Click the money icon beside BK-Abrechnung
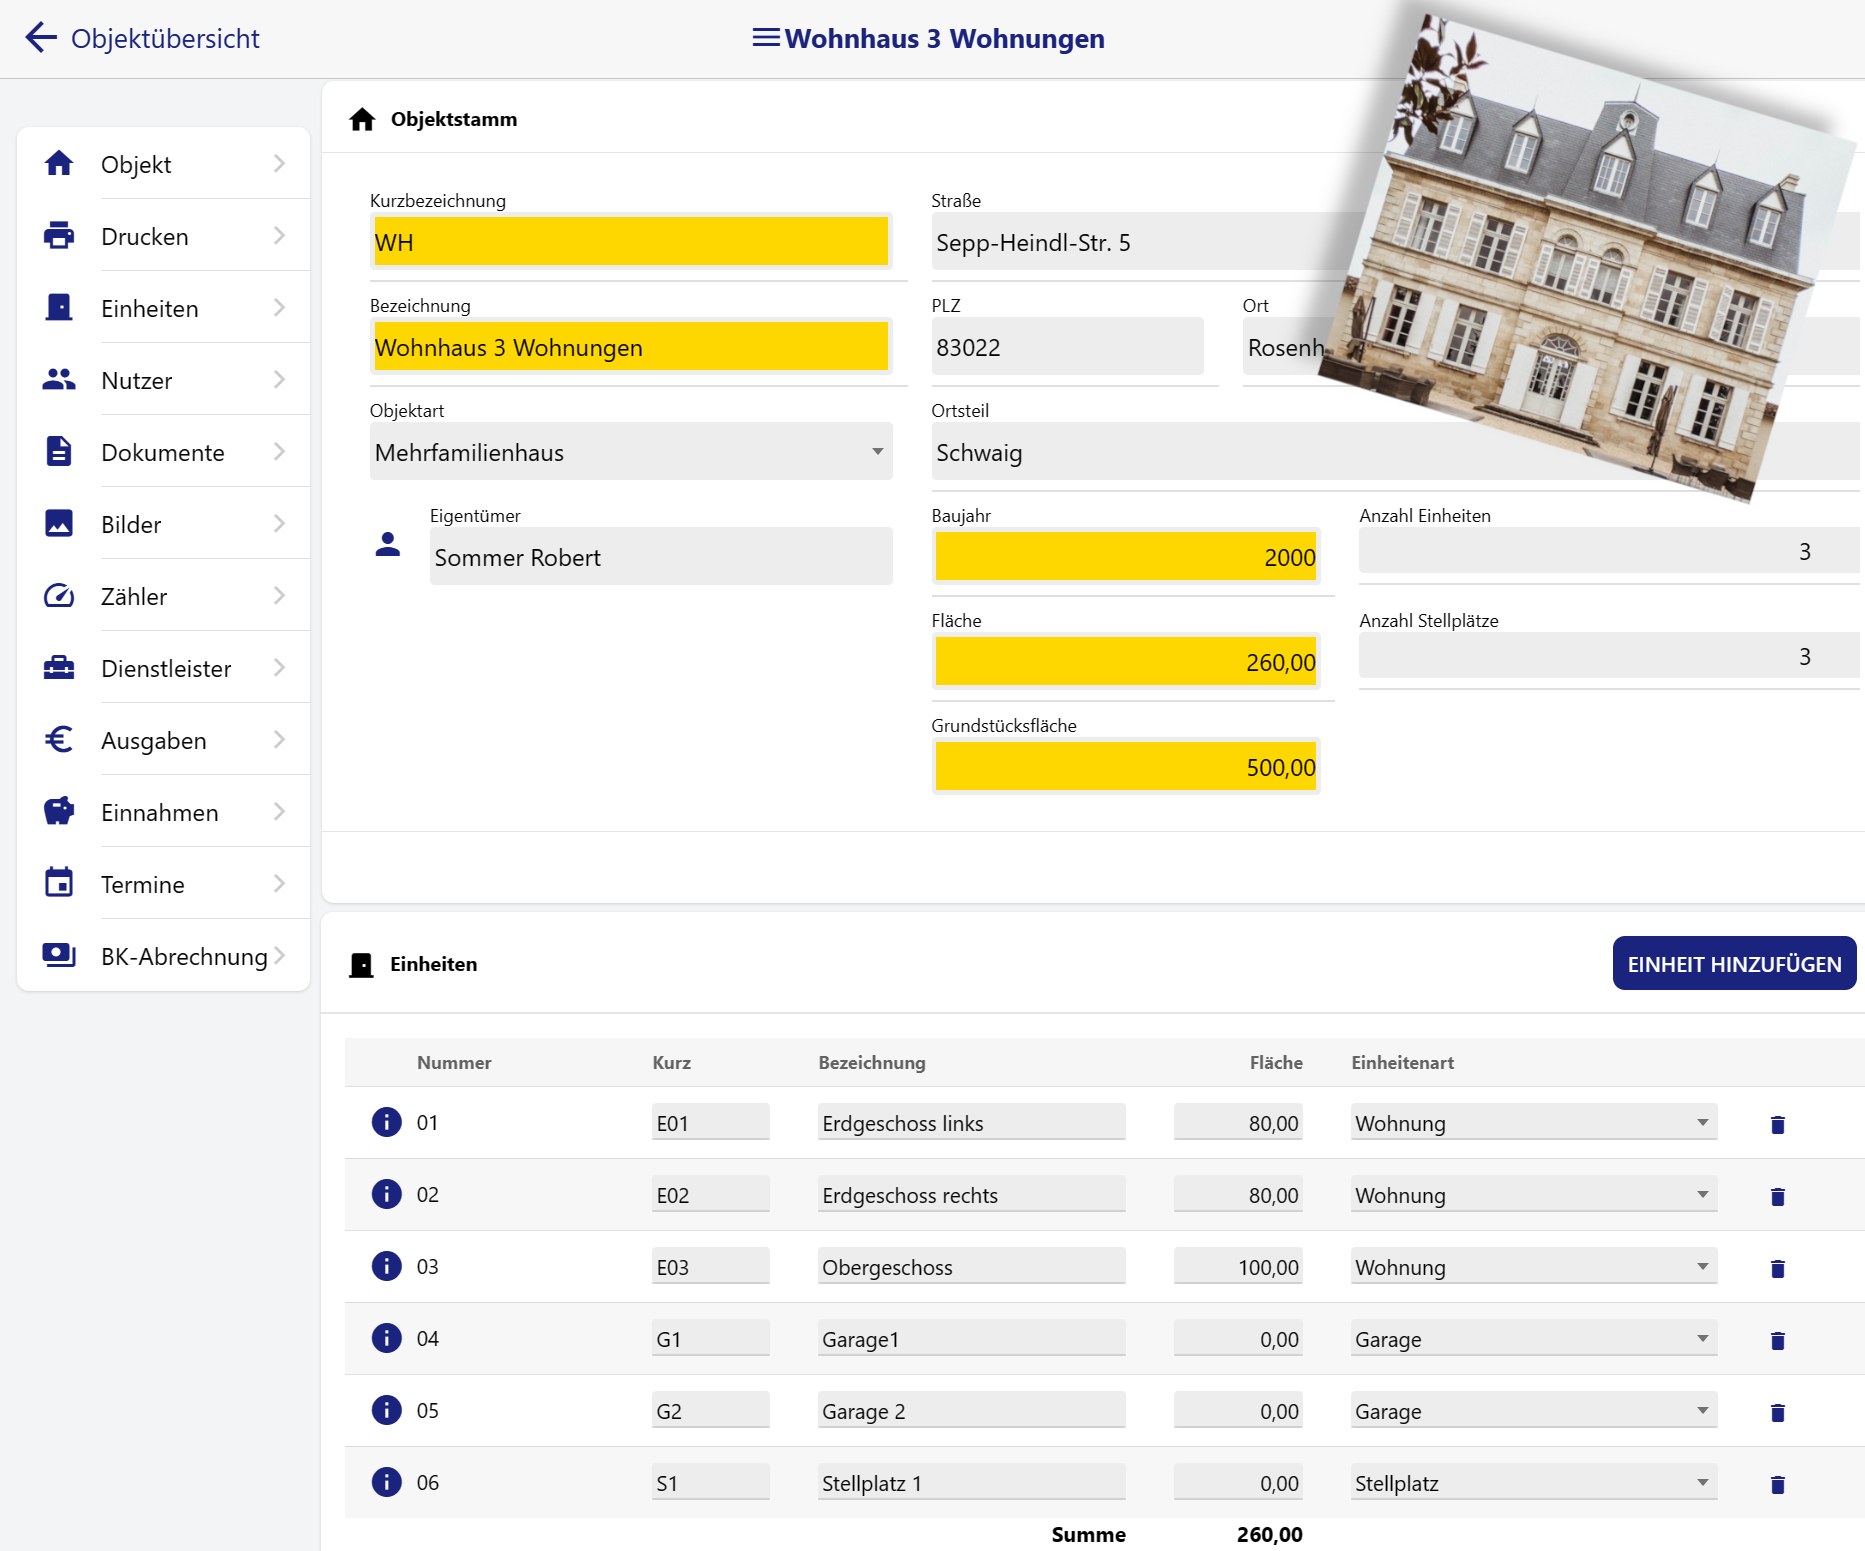The height and width of the screenshot is (1551, 1865). 59,955
